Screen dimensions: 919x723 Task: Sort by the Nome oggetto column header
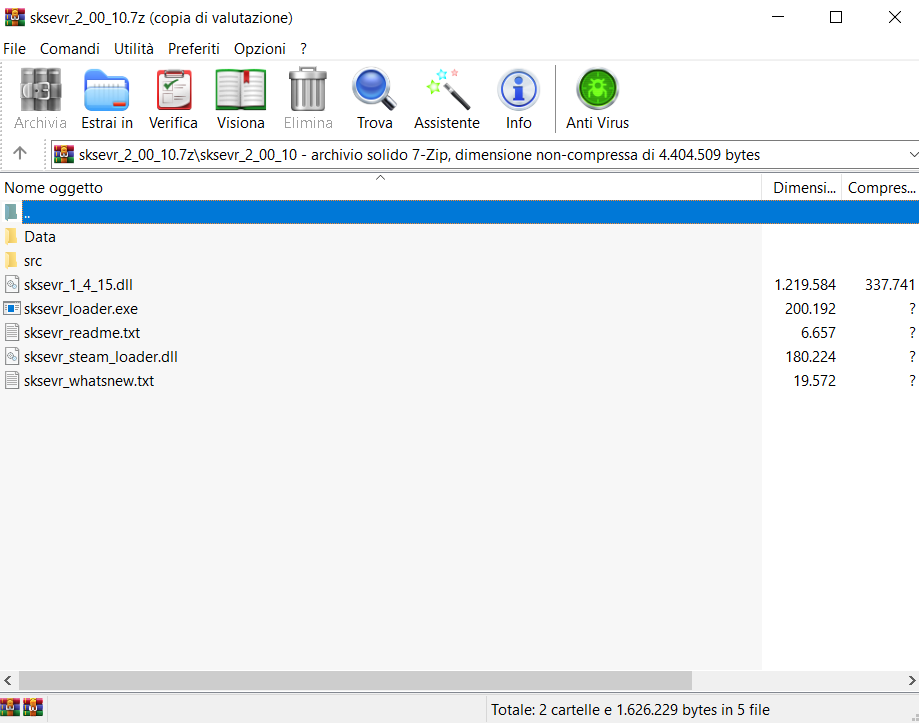point(380,187)
